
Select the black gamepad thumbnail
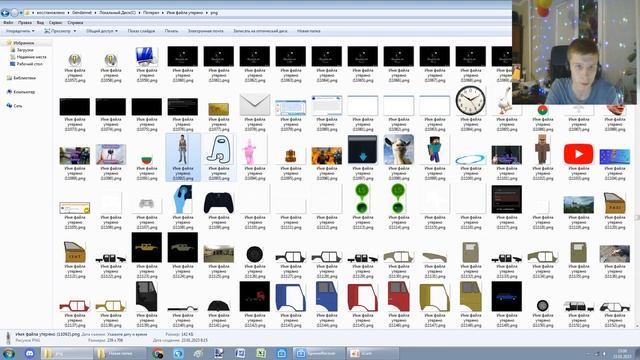[x=219, y=203]
